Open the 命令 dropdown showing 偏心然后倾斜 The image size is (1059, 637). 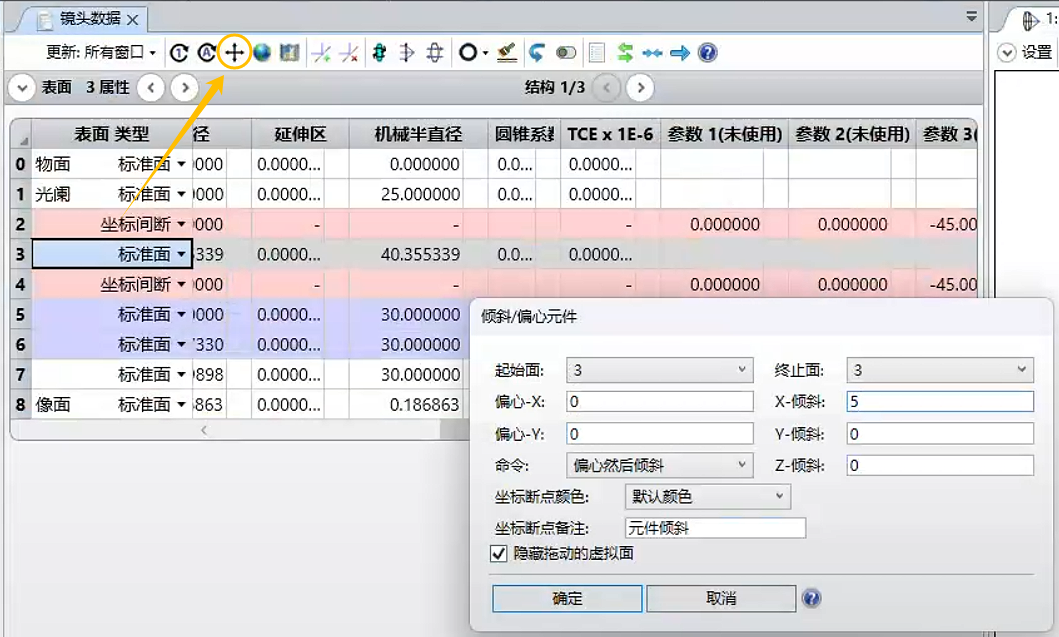[660, 464]
